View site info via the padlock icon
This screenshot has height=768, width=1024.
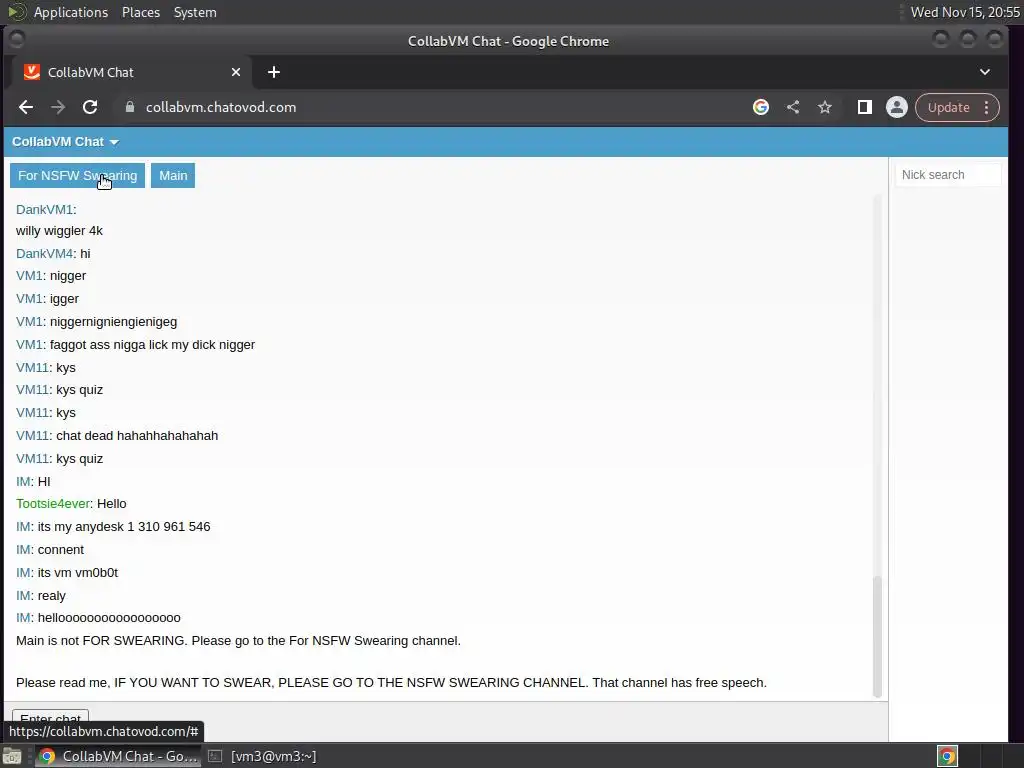tap(130, 107)
